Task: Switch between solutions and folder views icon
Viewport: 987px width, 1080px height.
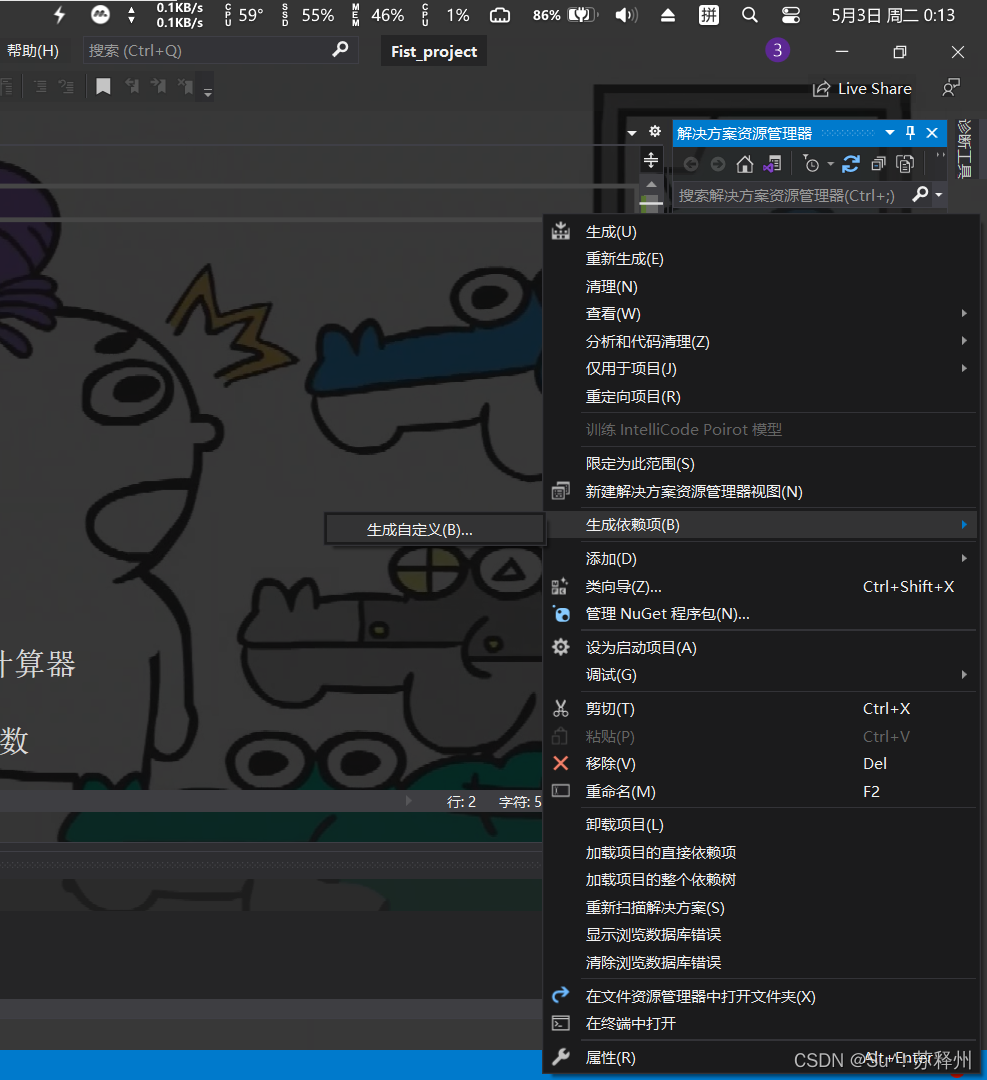Action: 772,164
